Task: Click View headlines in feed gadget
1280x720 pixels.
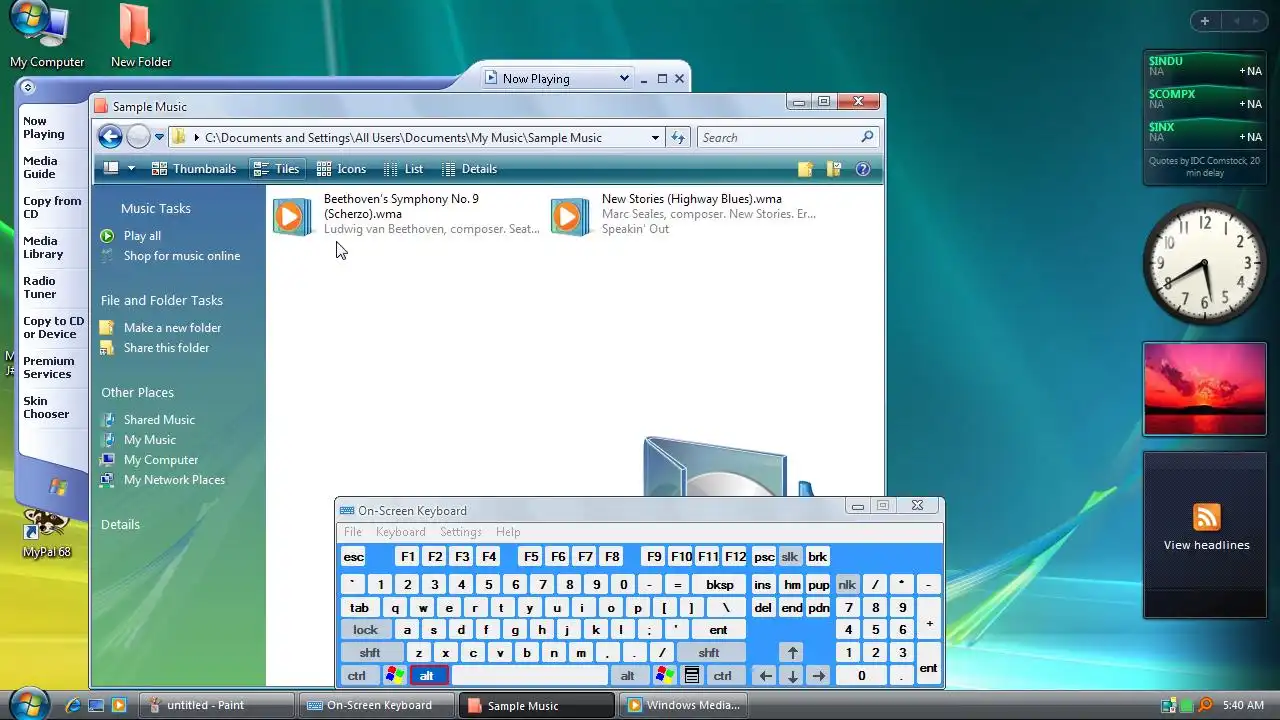Action: coord(1206,545)
